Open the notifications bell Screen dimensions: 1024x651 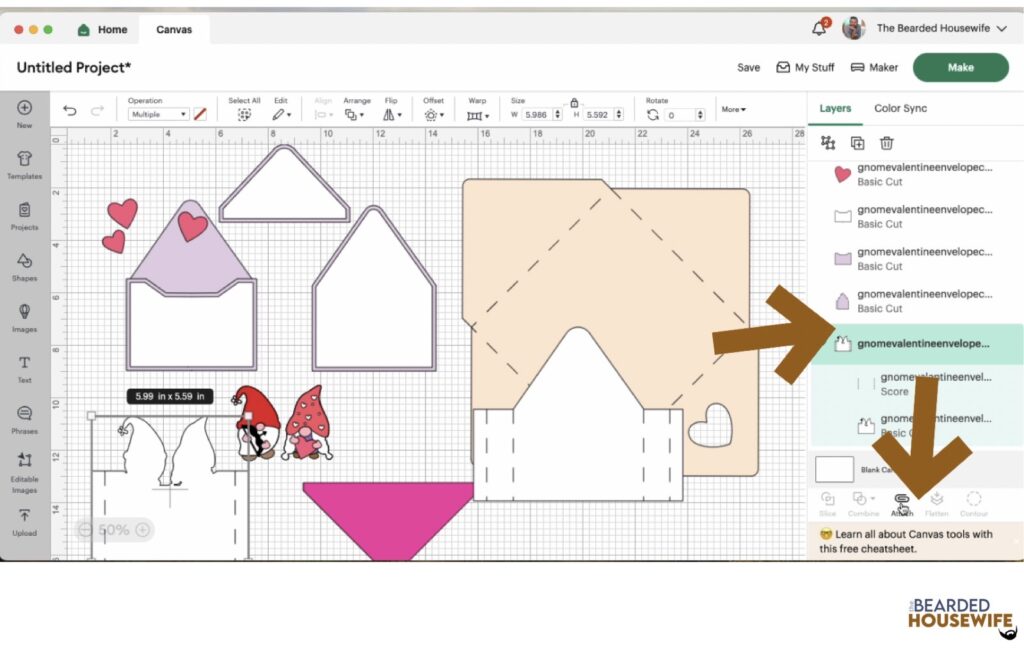[819, 28]
